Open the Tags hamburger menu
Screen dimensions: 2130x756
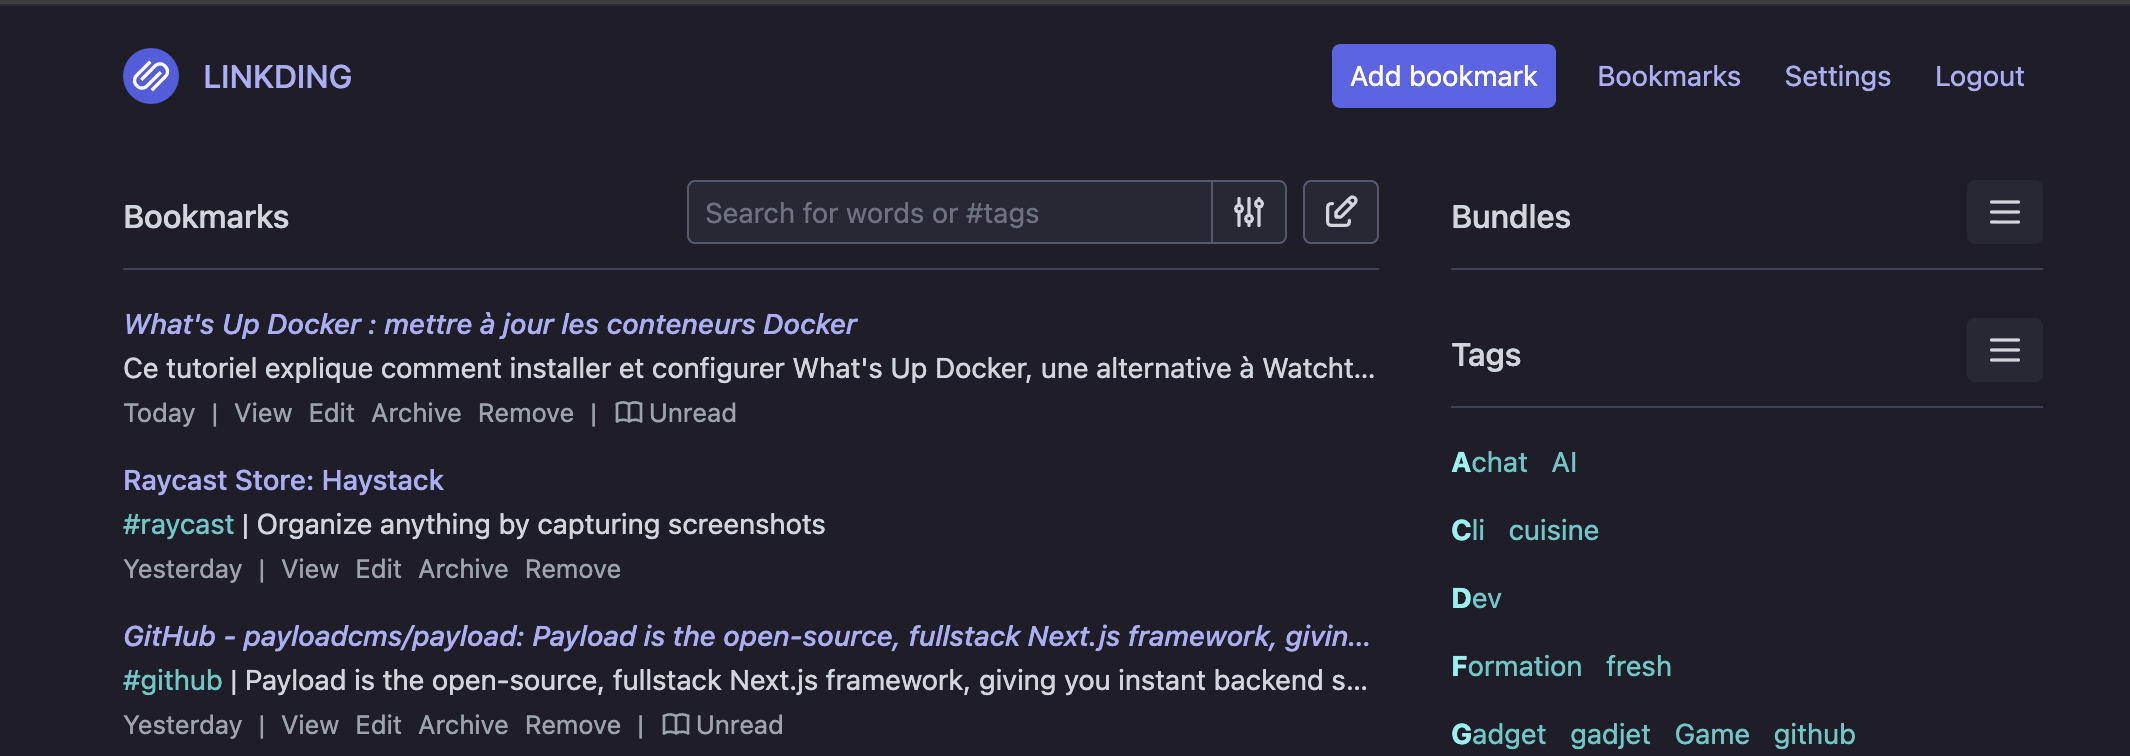[2004, 350]
